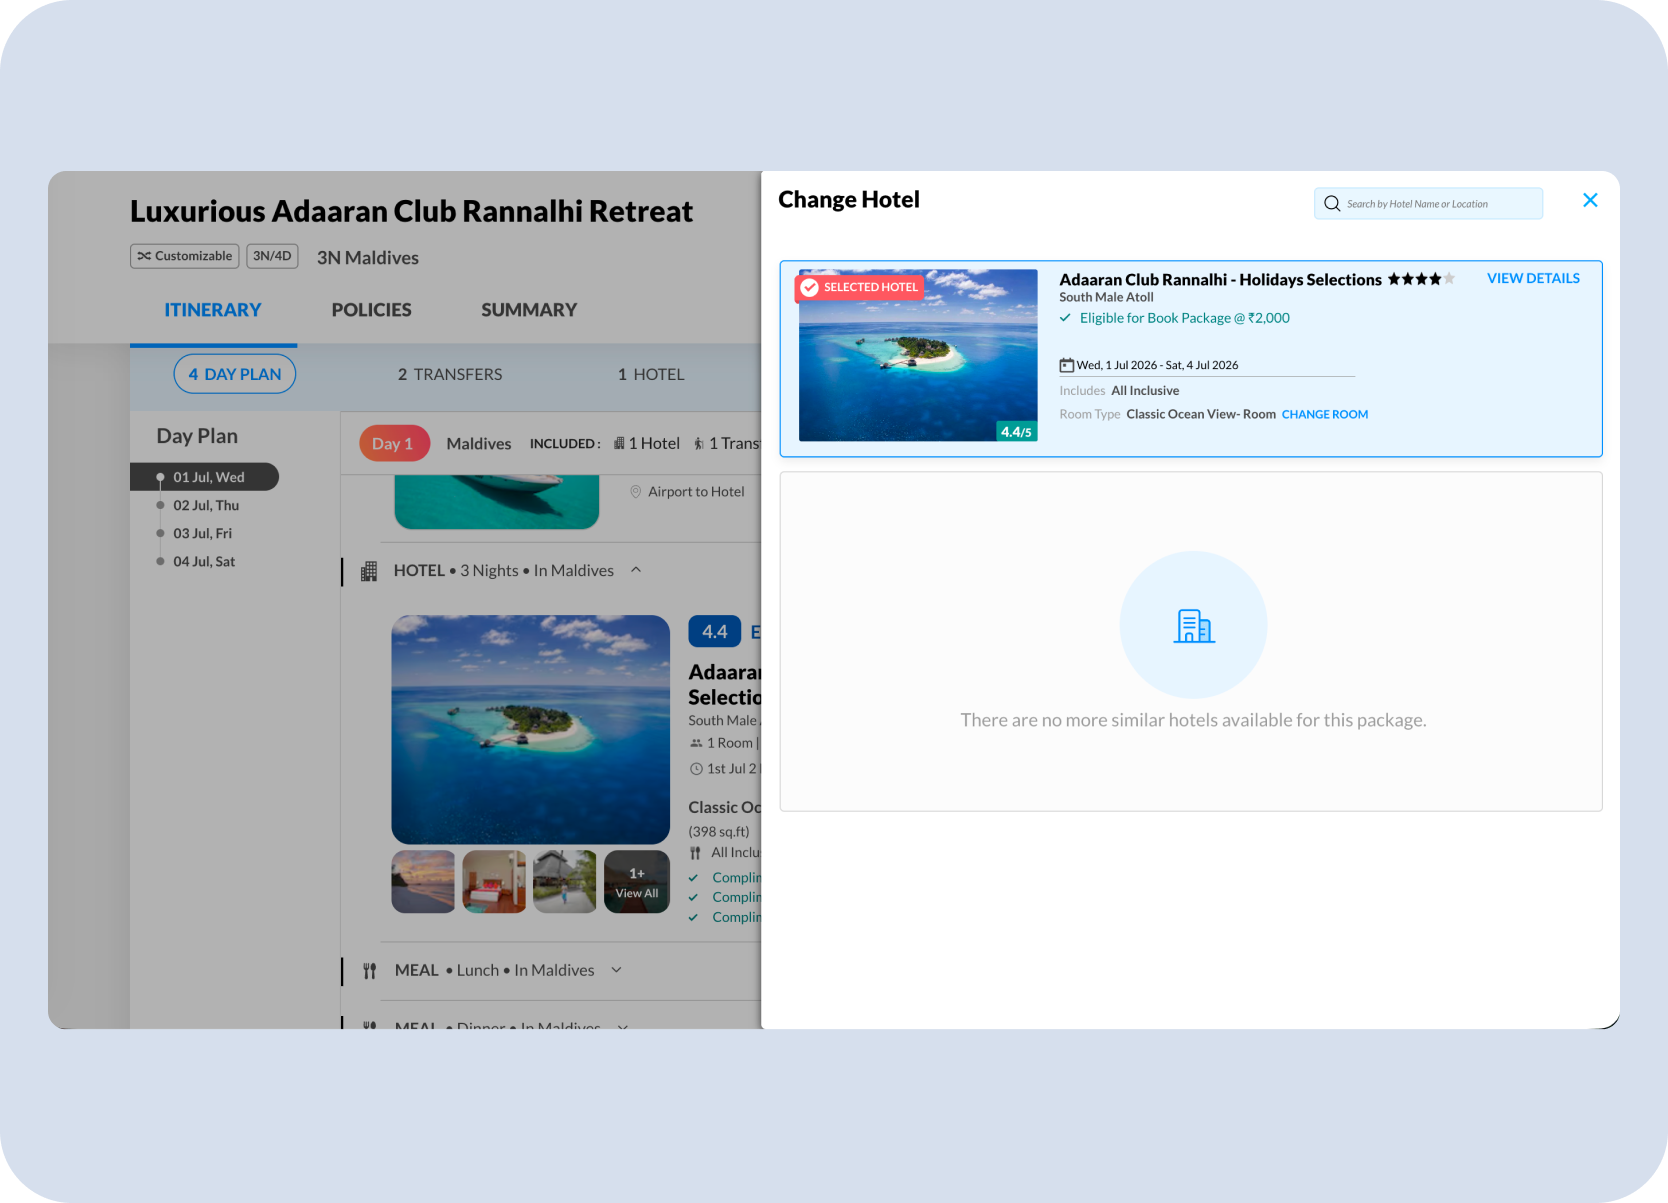Open the sunset beach thumbnail
This screenshot has width=1668, height=1203.
pos(423,881)
